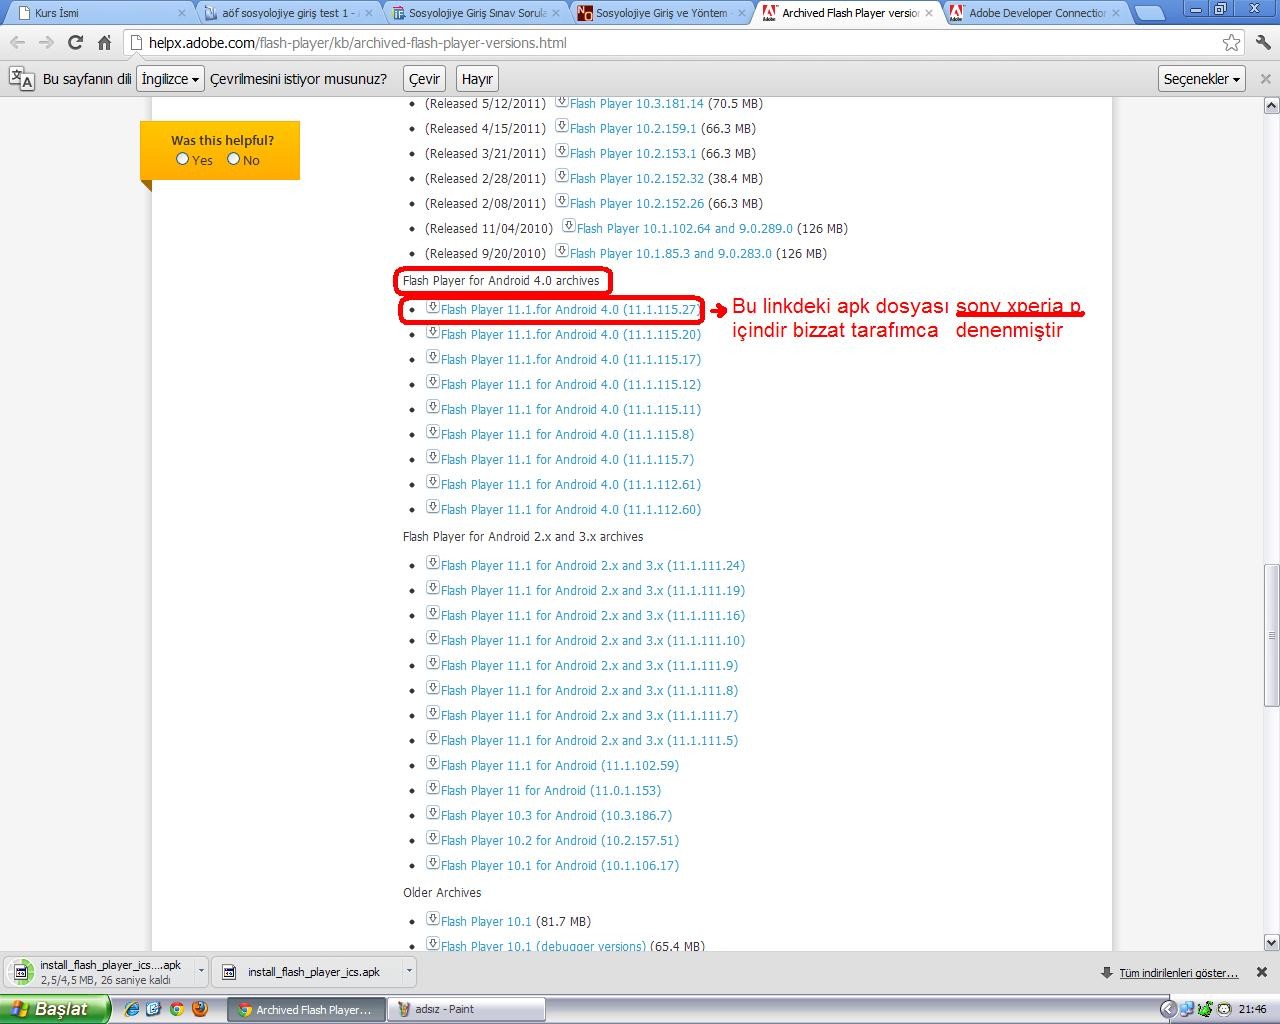
Task: Expand hidden system tray icons arrow
Action: coord(1167,1009)
